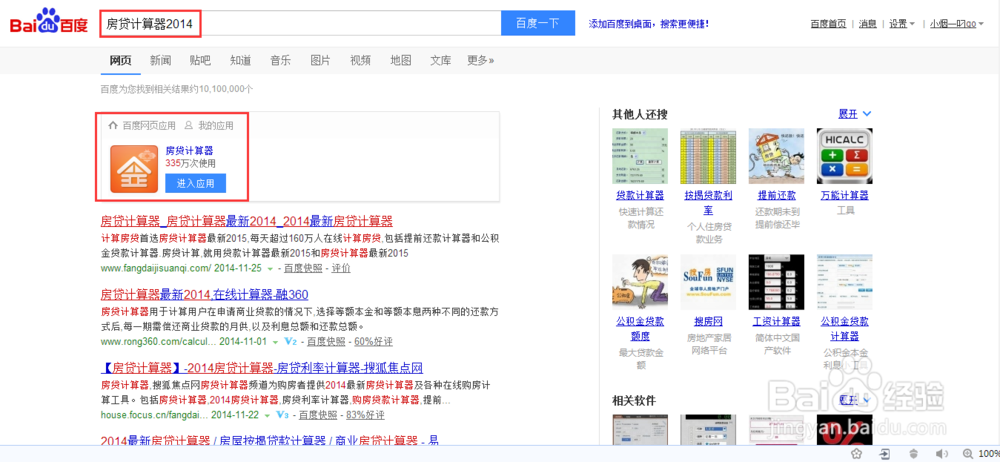Click the 提前还款 cartoon thumbnail
This screenshot has width=1000, height=462.
click(776, 156)
